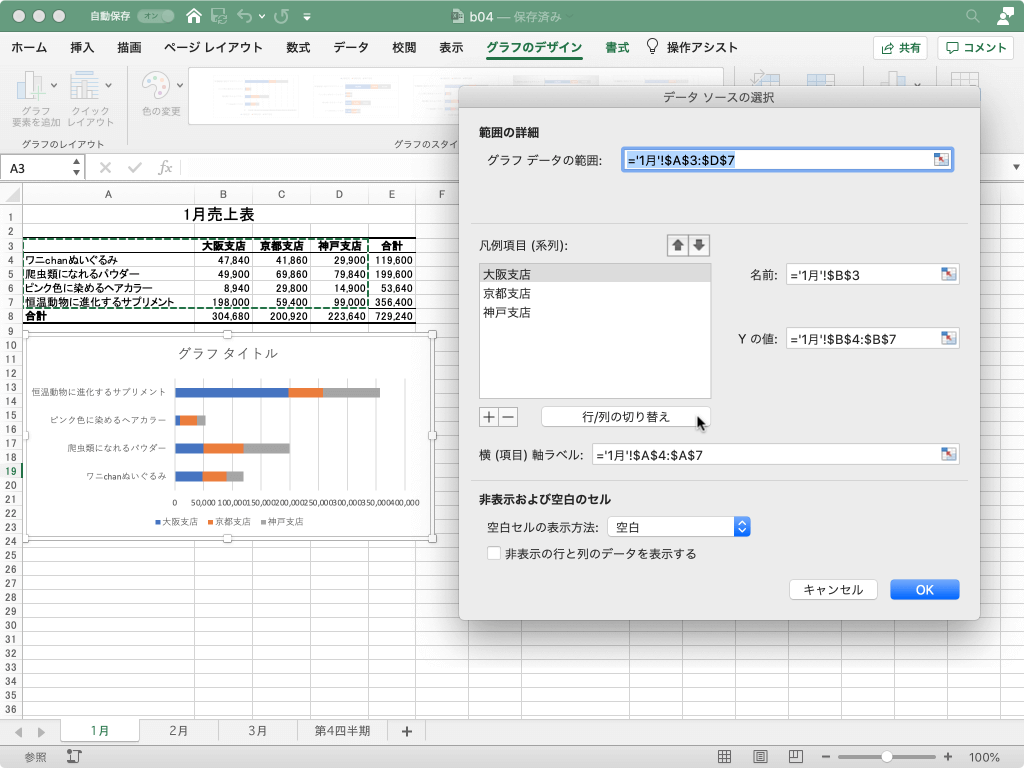Open the quick access toolbar customize arrow

(x=307, y=17)
